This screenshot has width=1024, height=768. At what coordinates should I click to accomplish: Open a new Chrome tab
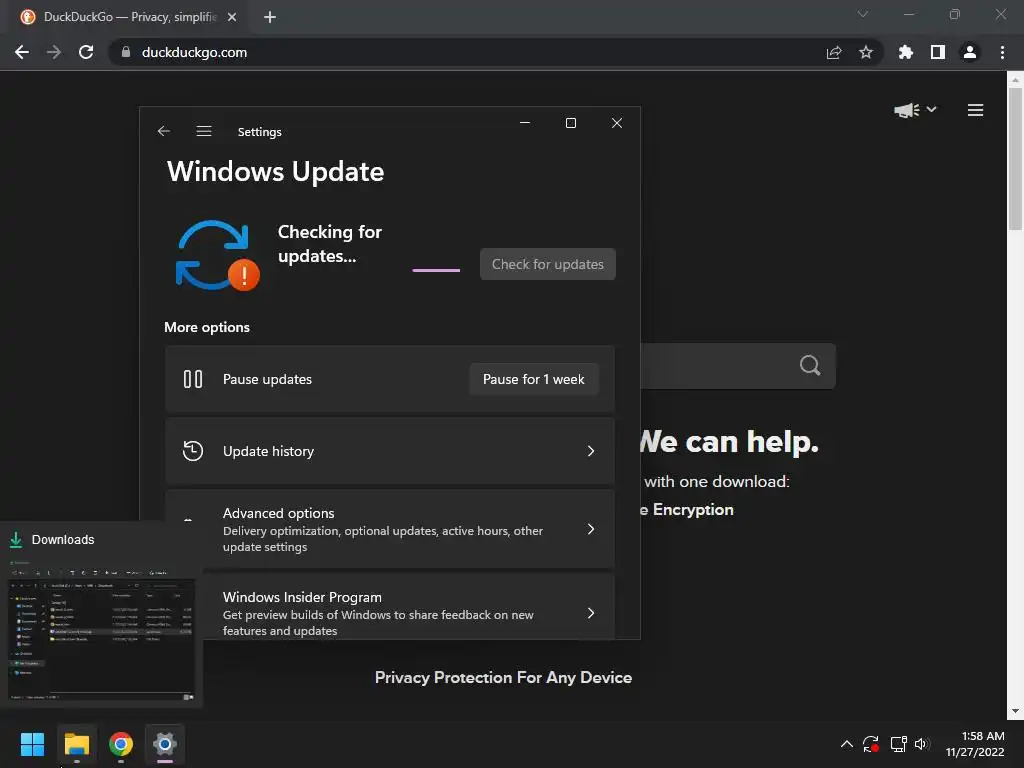tap(270, 17)
